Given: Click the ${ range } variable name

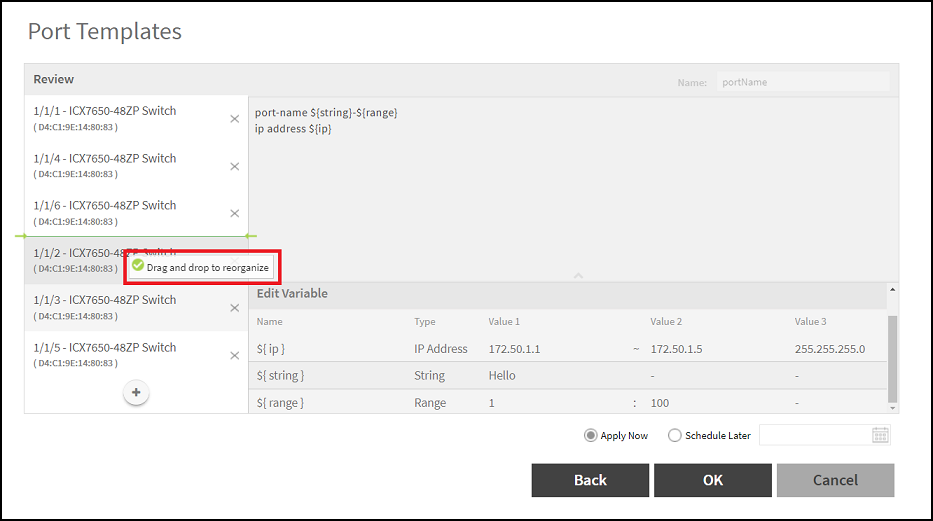Looking at the screenshot, I should 280,403.
